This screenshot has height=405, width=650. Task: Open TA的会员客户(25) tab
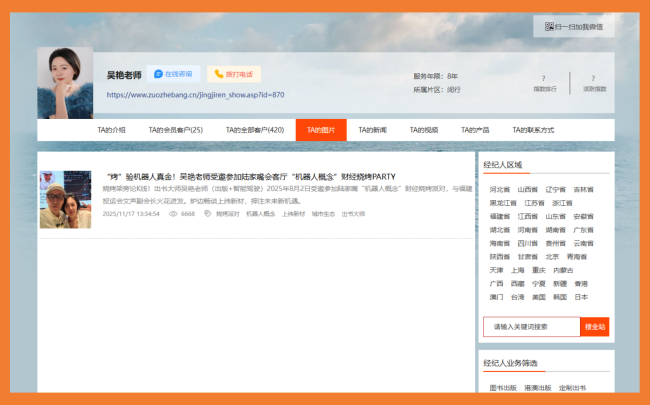(175, 130)
